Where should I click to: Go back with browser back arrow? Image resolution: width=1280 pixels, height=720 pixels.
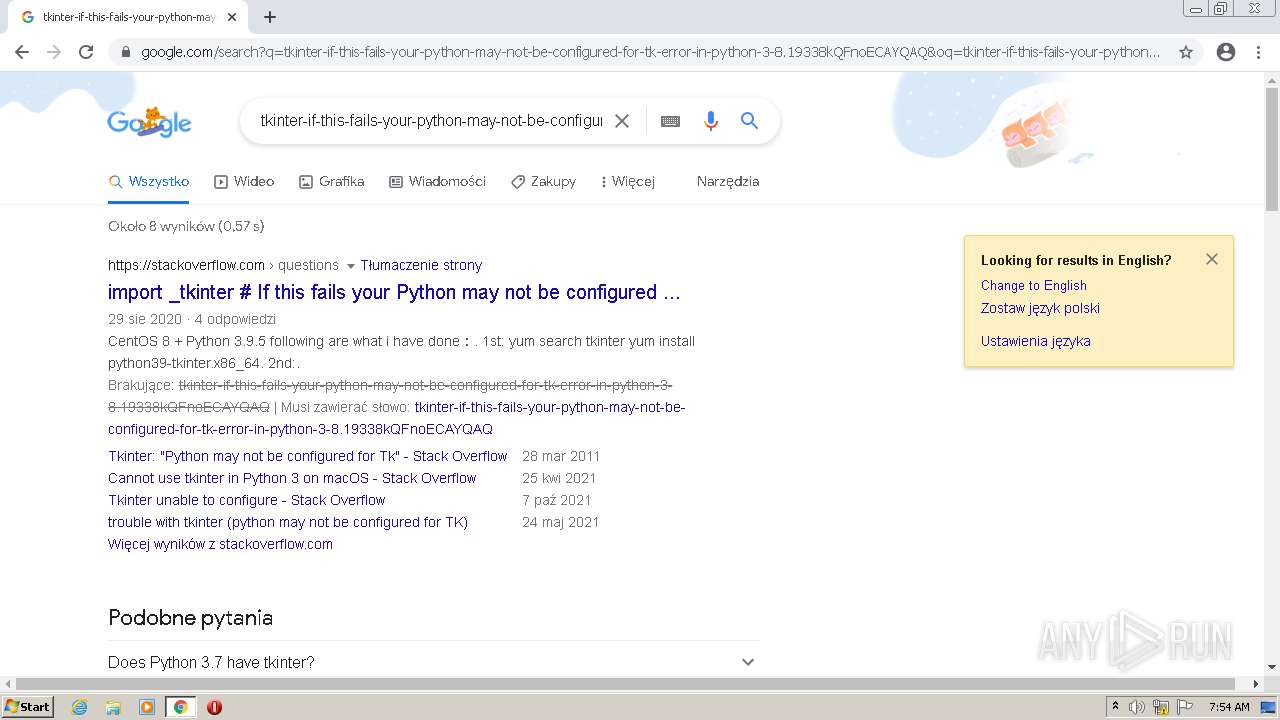[22, 52]
